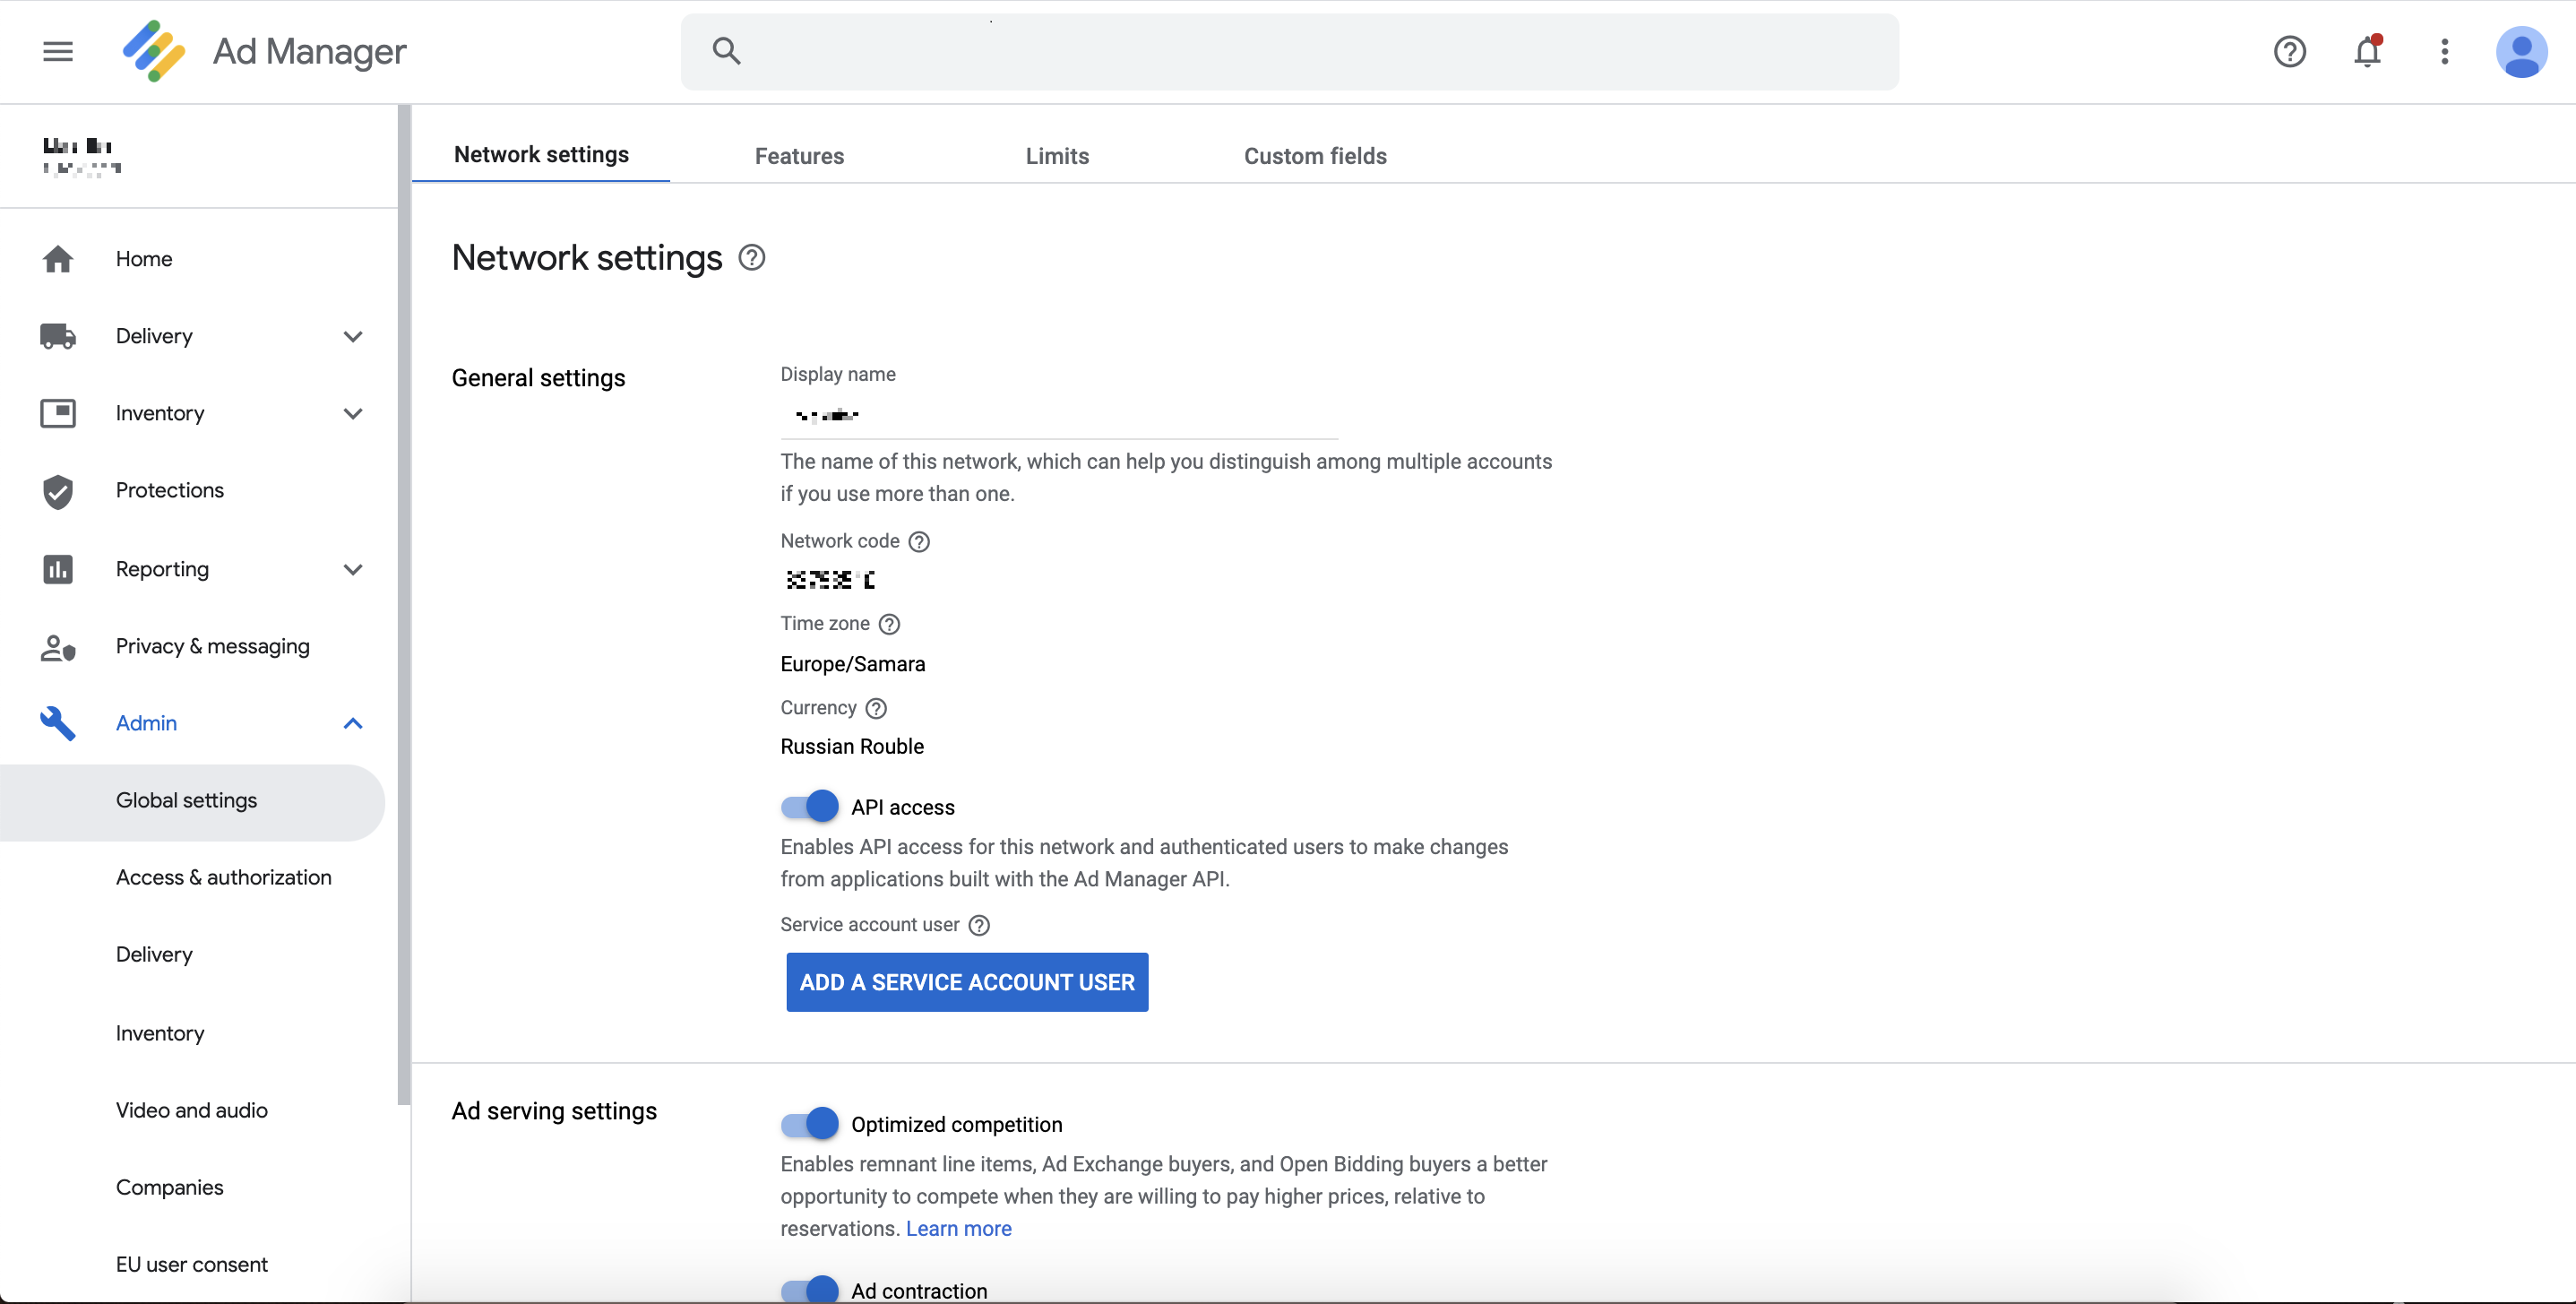This screenshot has width=2576, height=1304.
Task: Open the Inventory item under Admin
Action: 160,1033
